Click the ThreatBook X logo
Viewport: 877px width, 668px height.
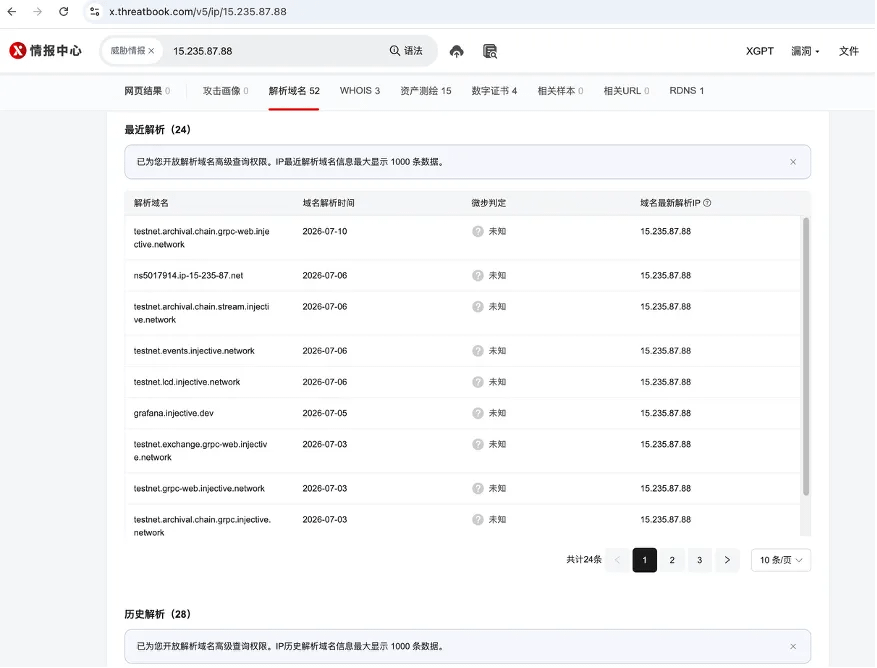[x=18, y=51]
